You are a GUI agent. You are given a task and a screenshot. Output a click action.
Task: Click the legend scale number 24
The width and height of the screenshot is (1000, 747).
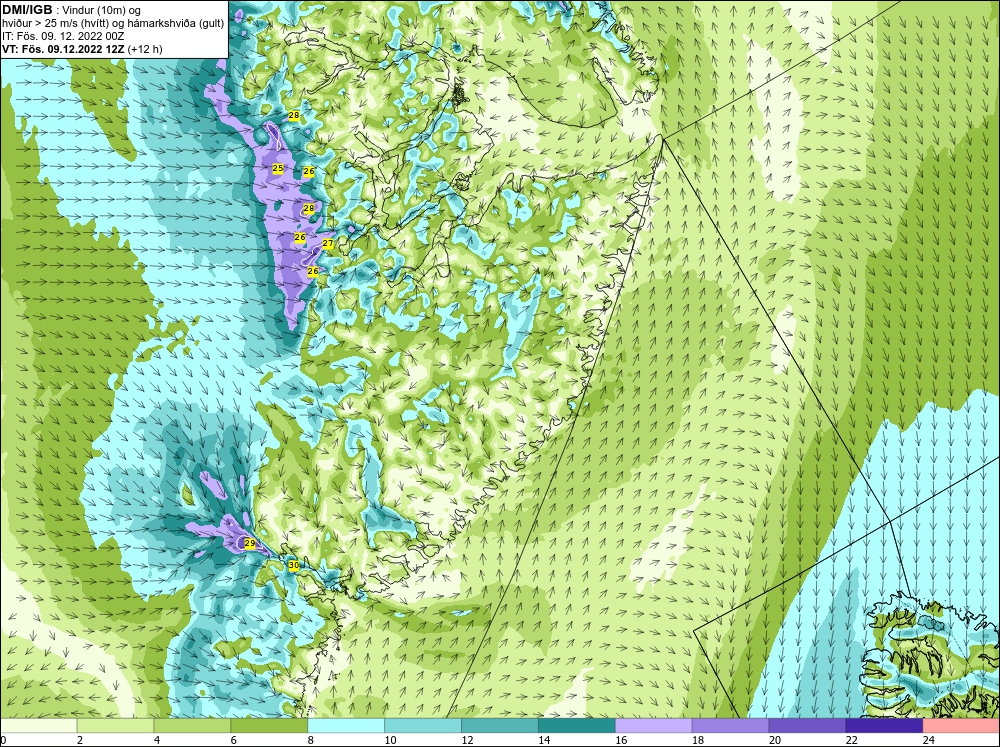coord(929,740)
